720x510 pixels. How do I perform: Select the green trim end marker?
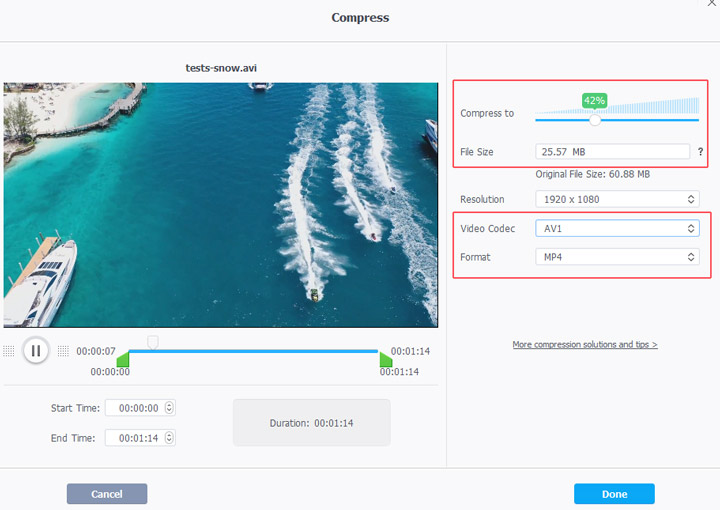386,359
